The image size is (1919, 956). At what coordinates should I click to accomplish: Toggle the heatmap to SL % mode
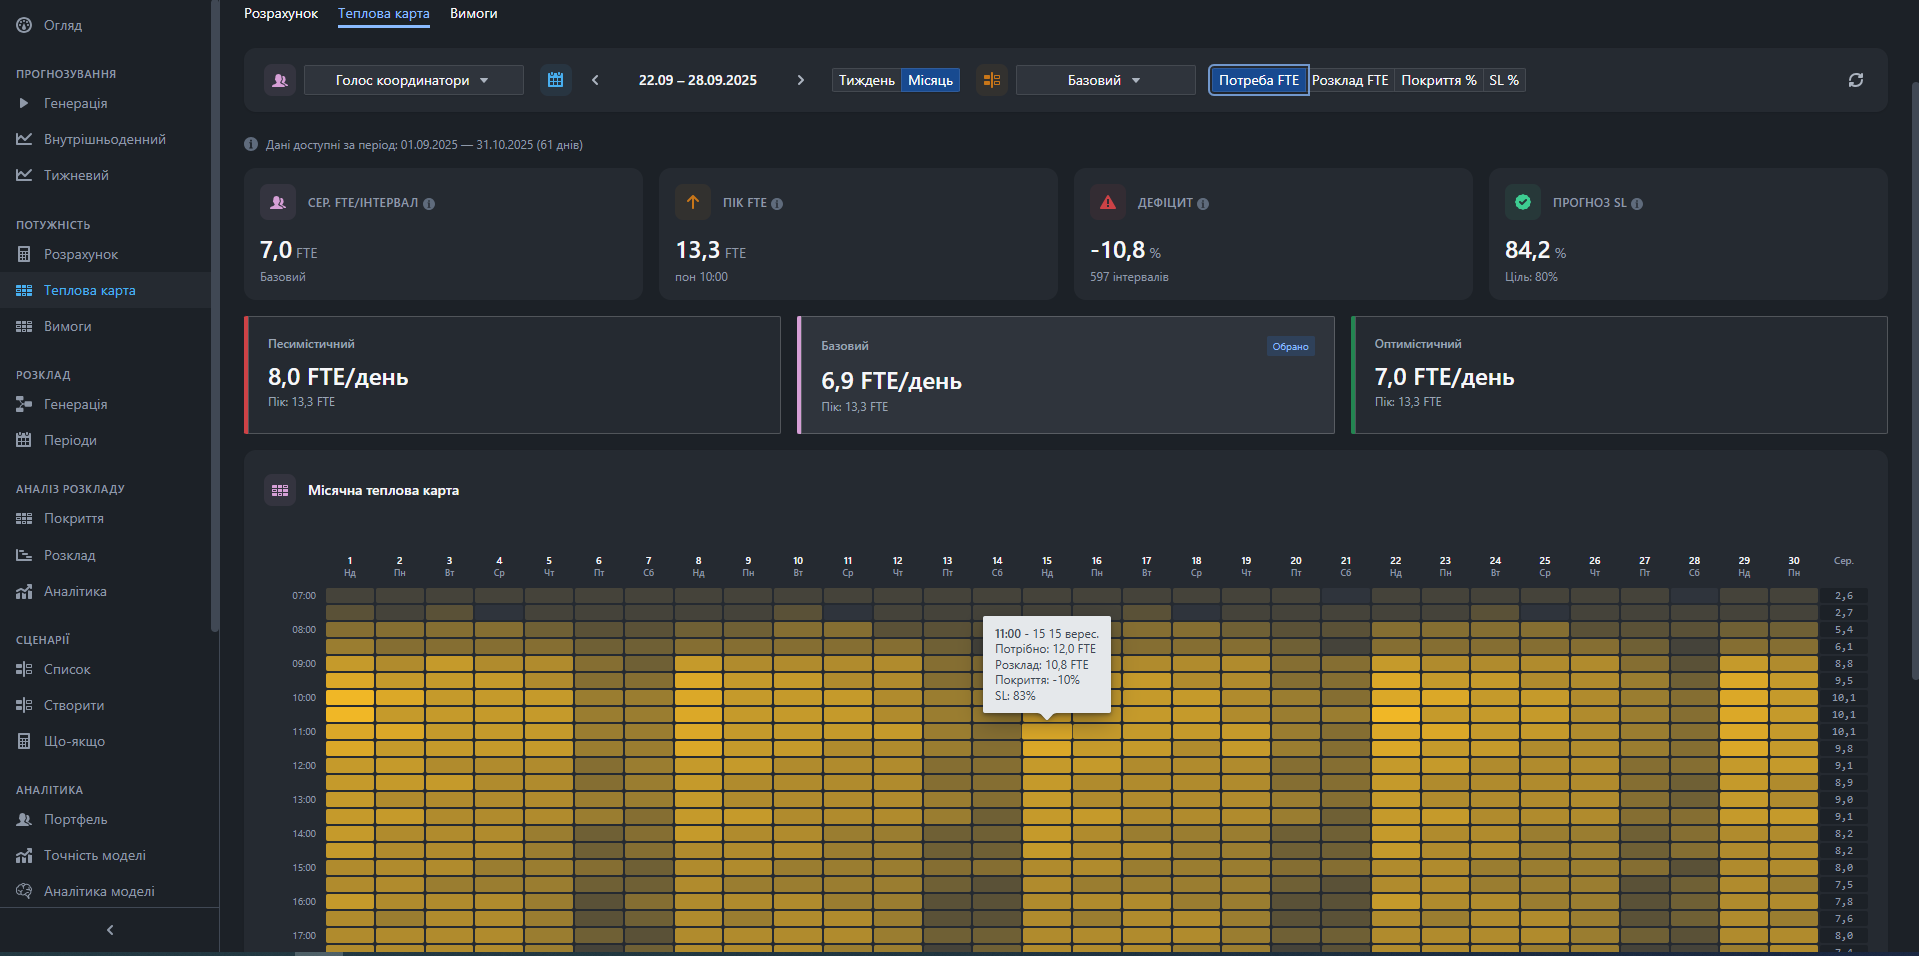click(1503, 80)
